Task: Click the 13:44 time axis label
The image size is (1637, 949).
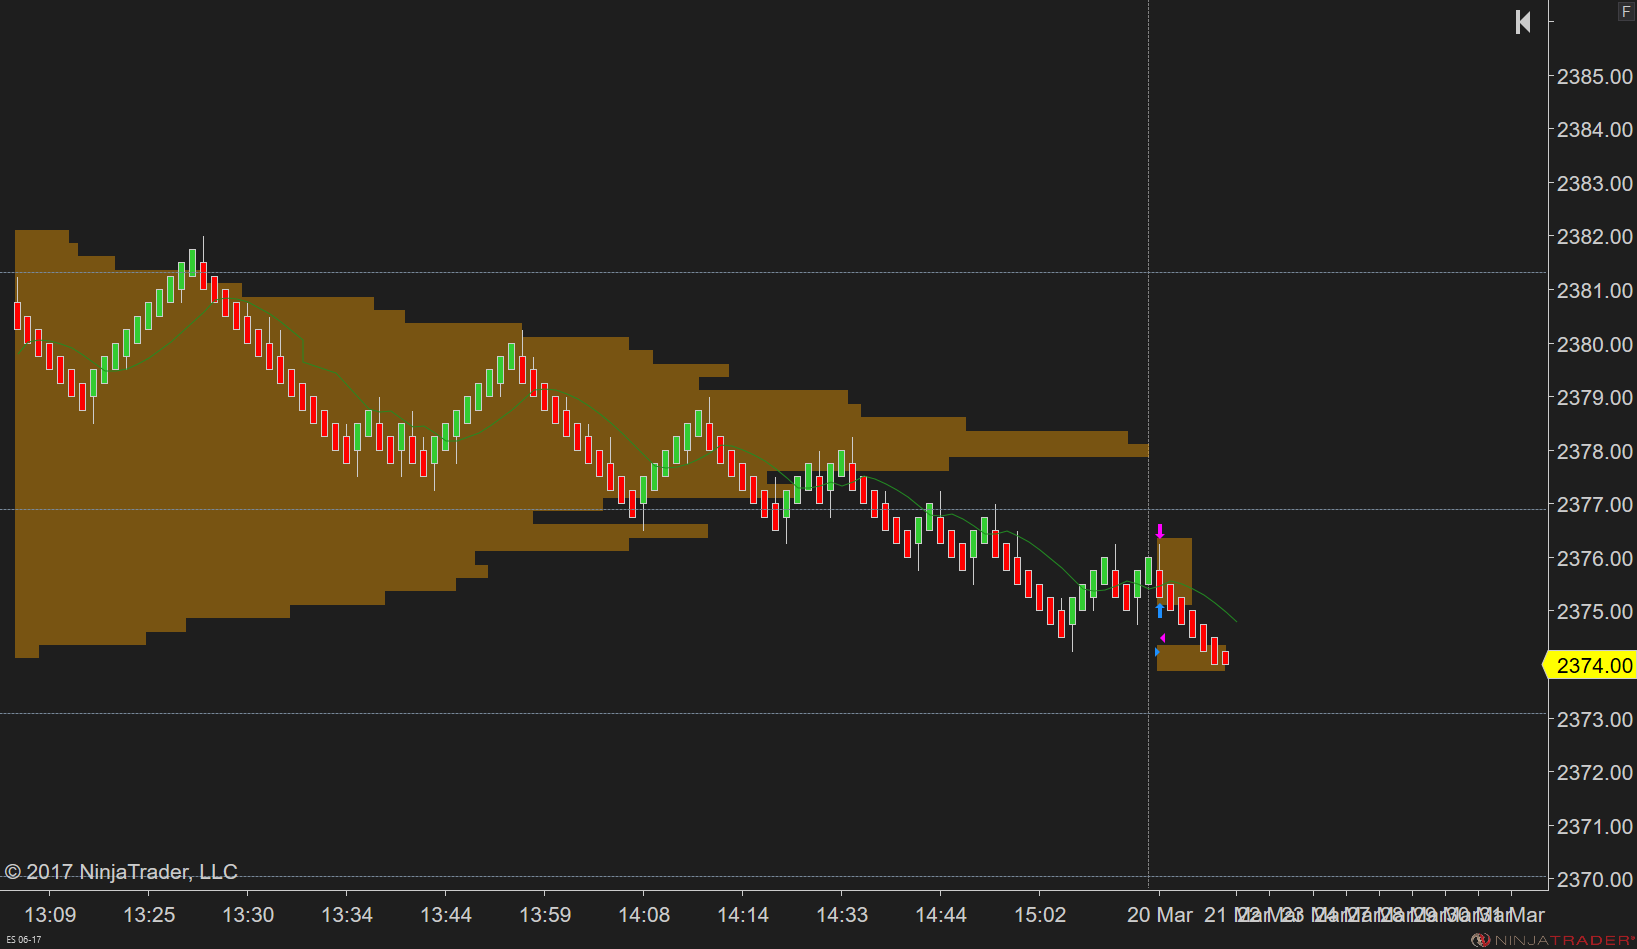Action: point(446,915)
